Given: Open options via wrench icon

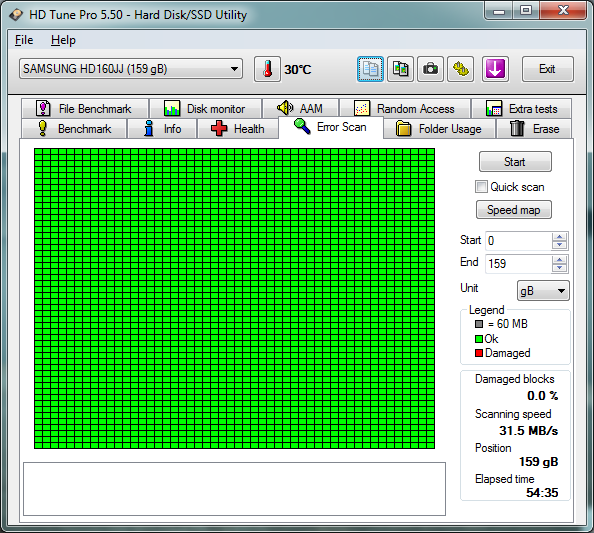Looking at the screenshot, I should tap(461, 69).
